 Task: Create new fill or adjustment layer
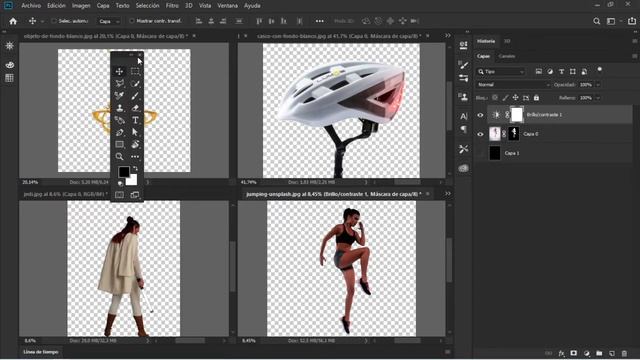[x=587, y=353]
